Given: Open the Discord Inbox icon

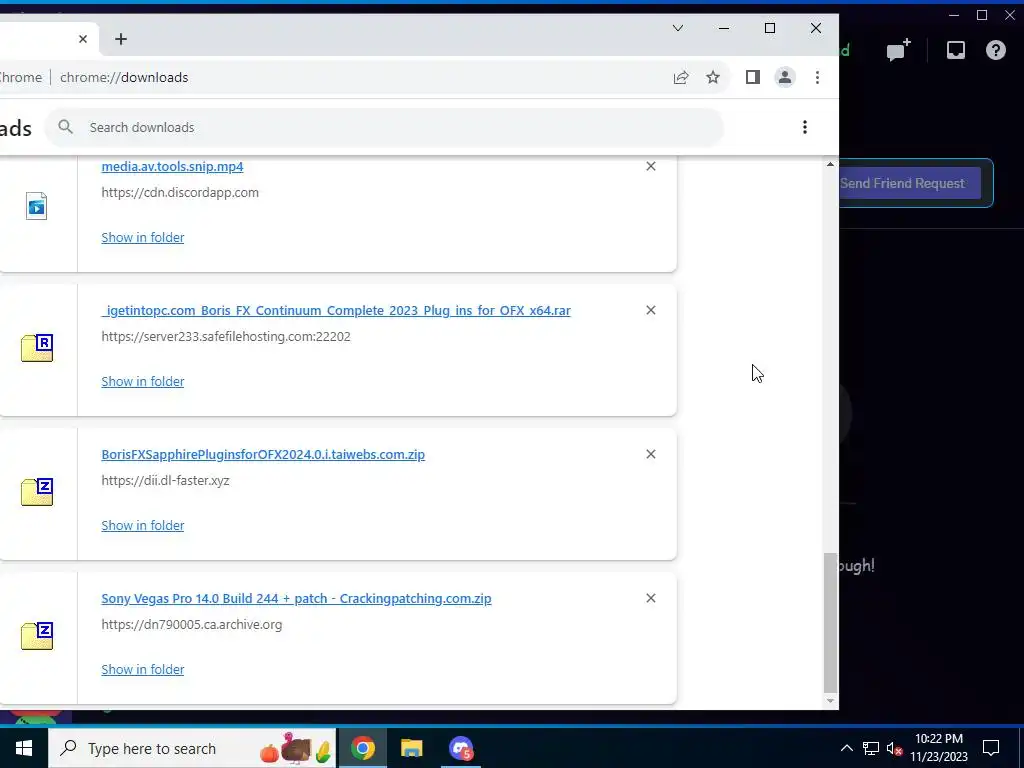Looking at the screenshot, I should [955, 50].
